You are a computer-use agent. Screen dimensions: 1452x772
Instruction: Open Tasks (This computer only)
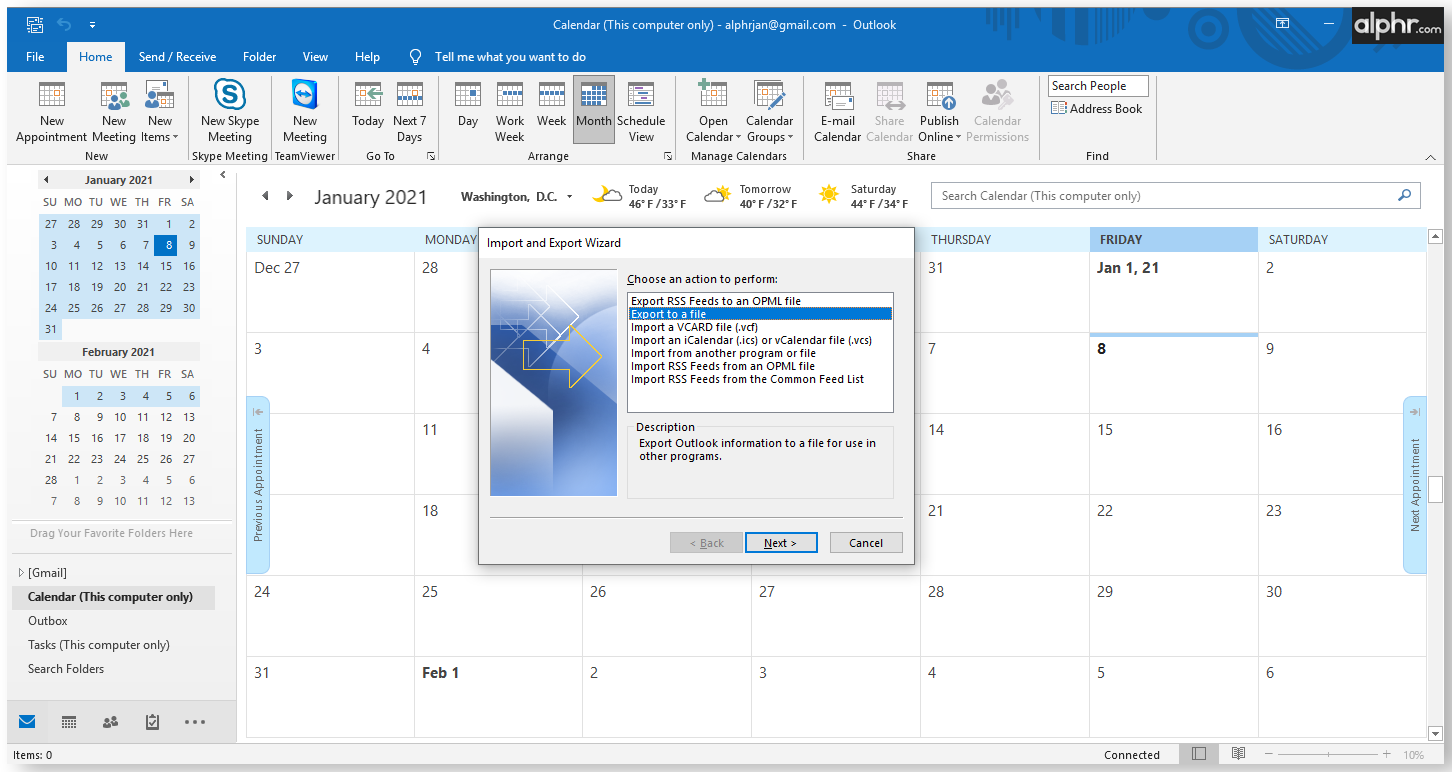coord(99,645)
